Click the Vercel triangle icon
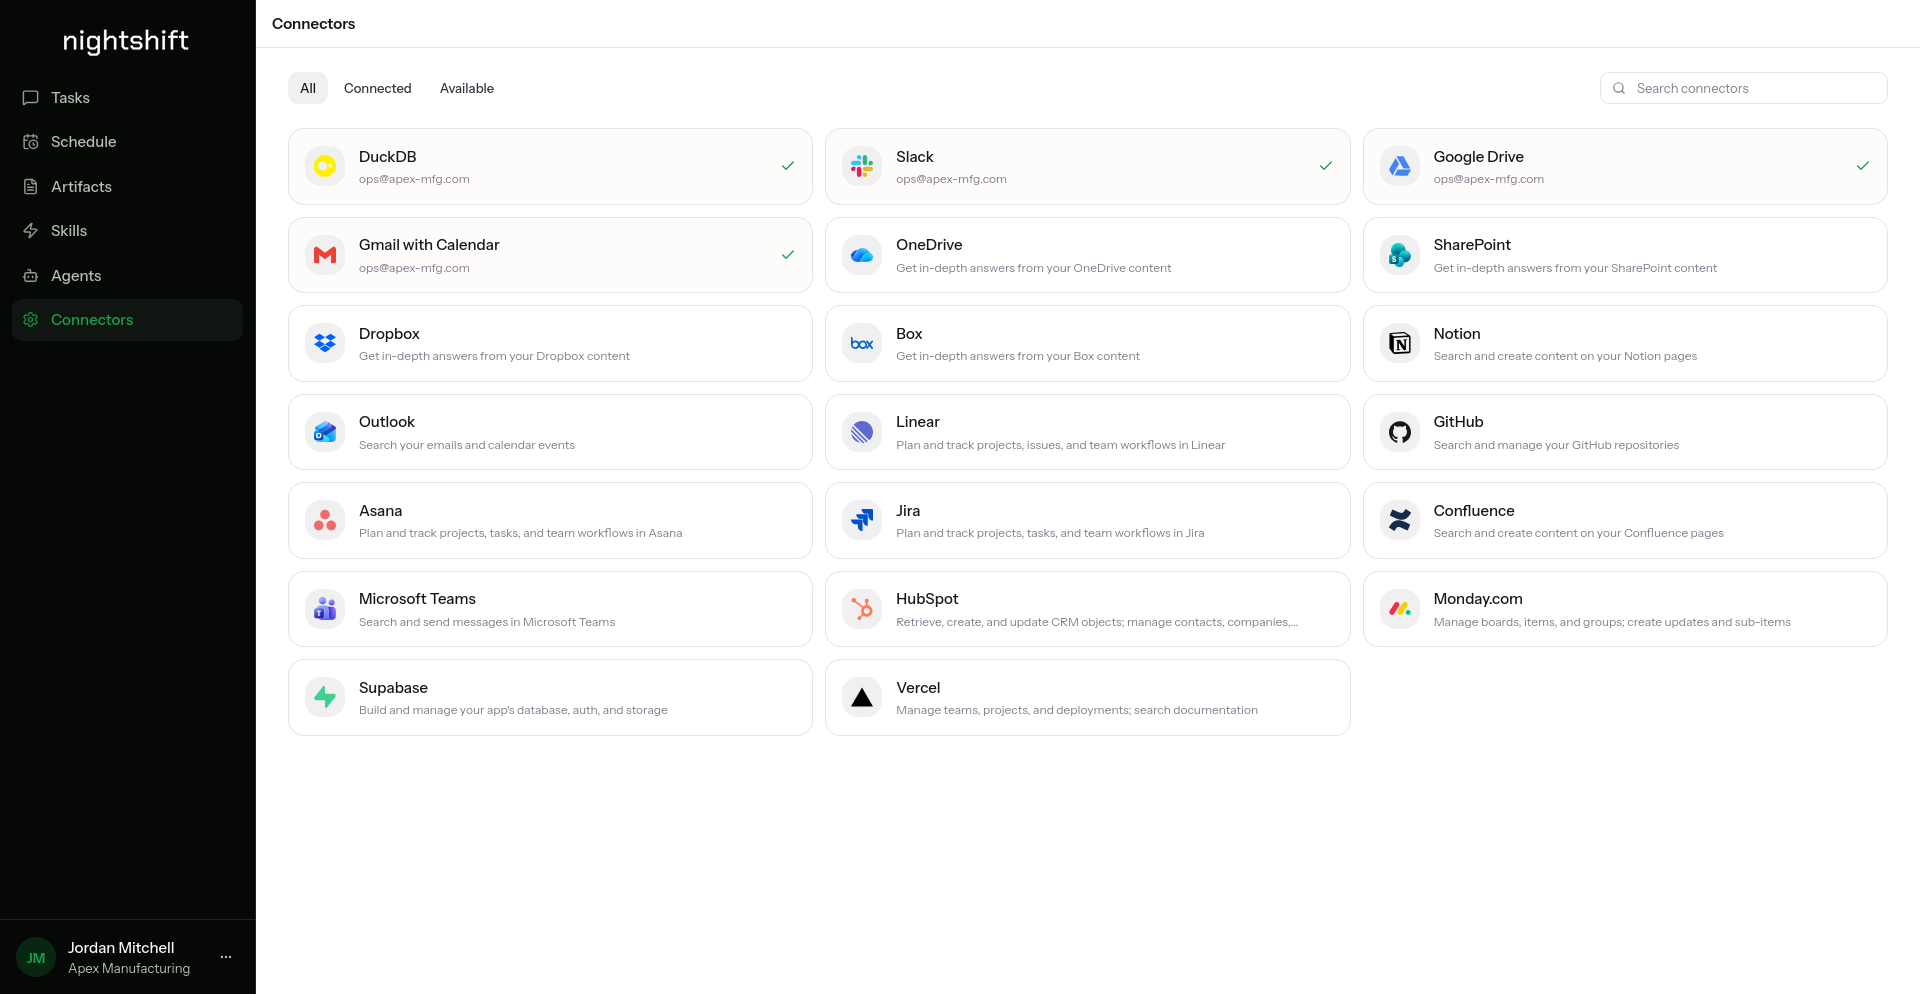 click(x=862, y=697)
